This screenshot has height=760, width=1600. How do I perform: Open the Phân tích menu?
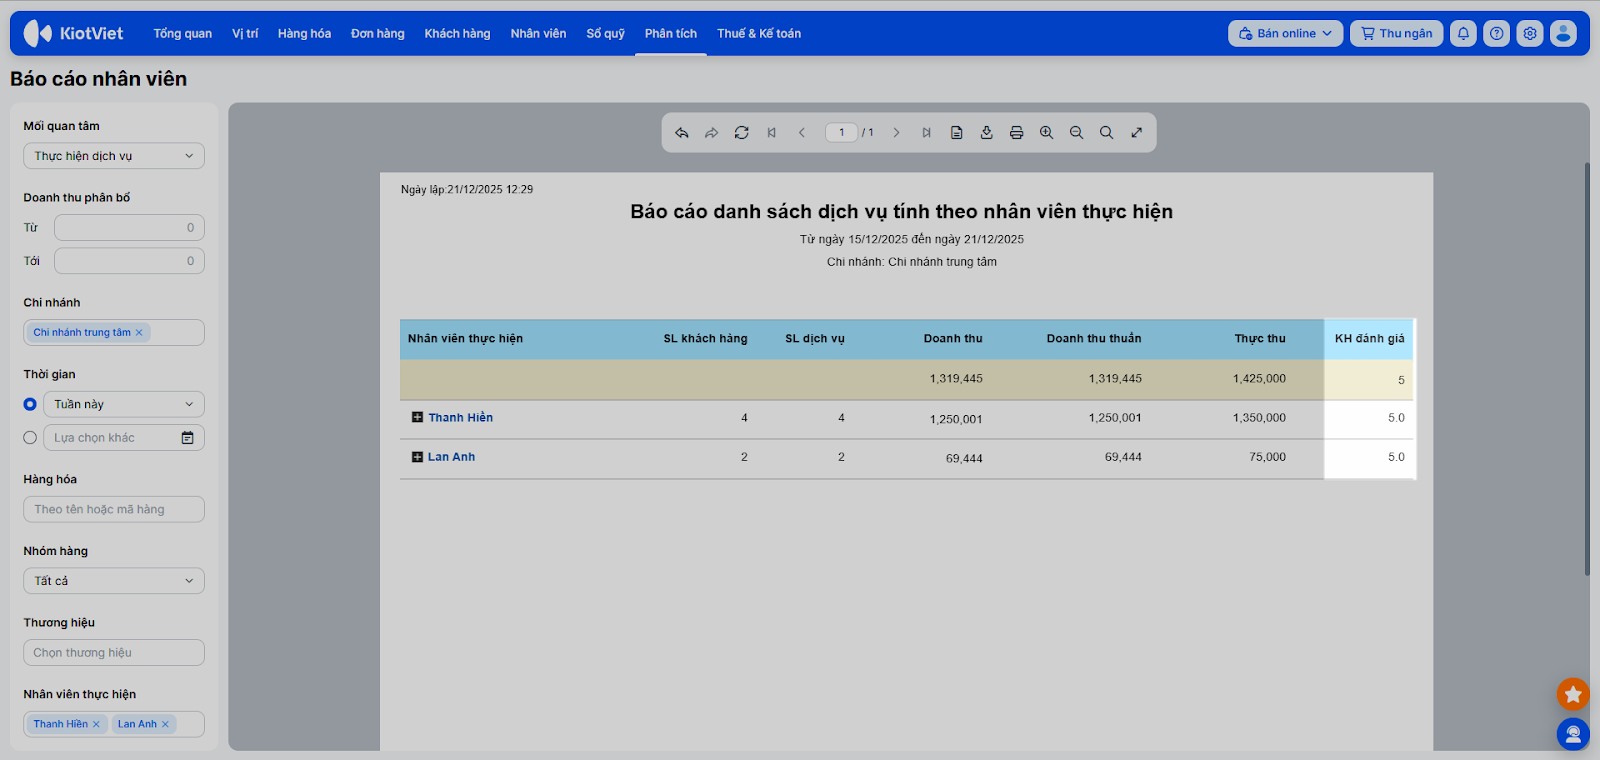[671, 33]
